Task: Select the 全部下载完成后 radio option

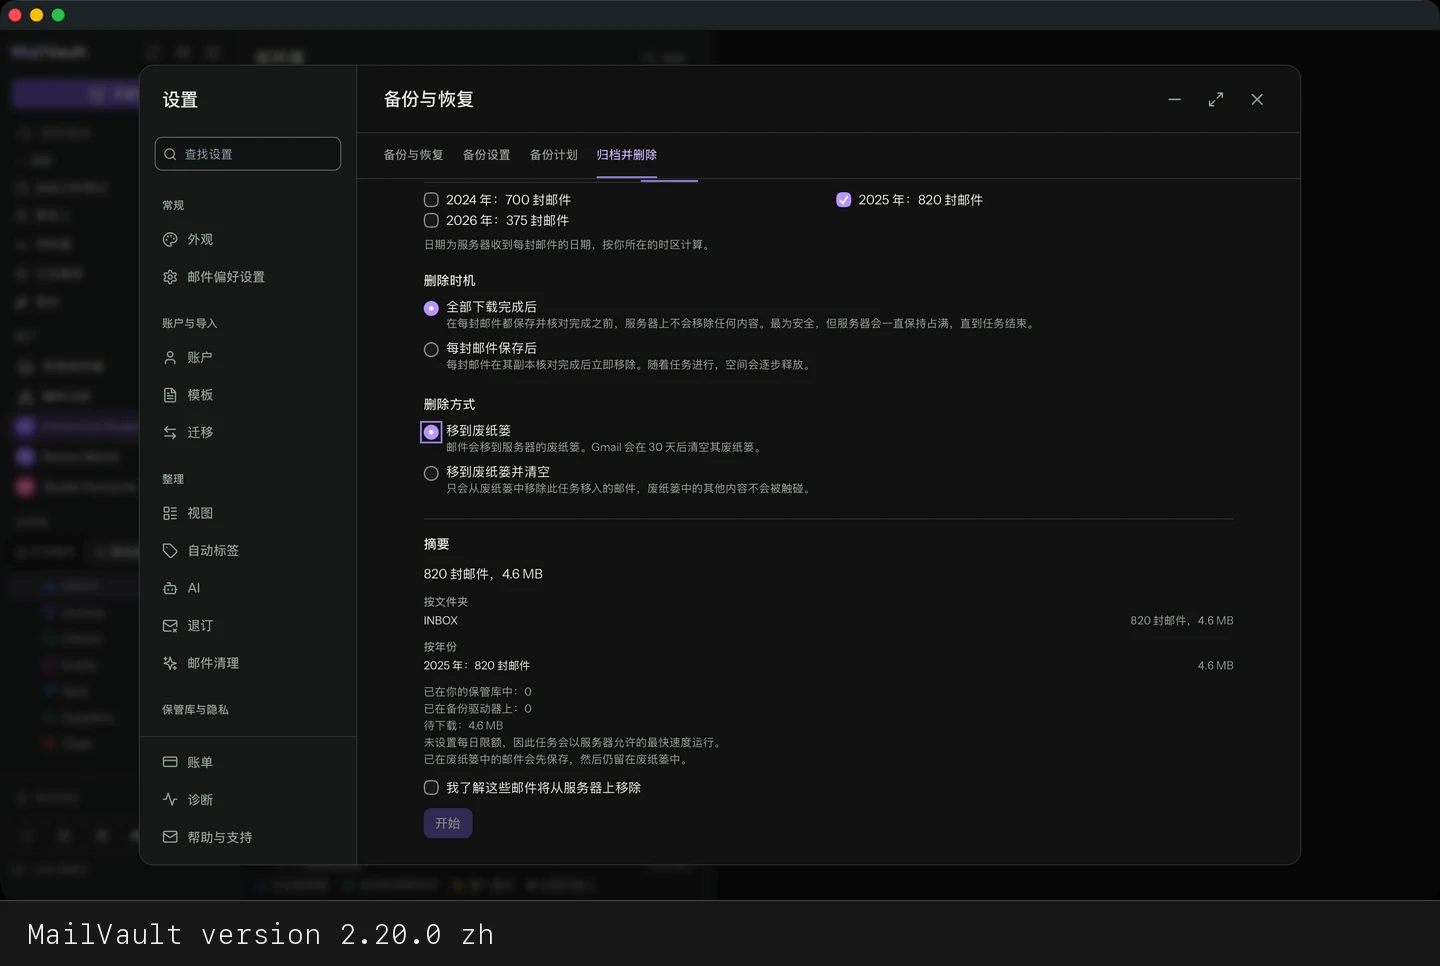Action: tap(431, 308)
